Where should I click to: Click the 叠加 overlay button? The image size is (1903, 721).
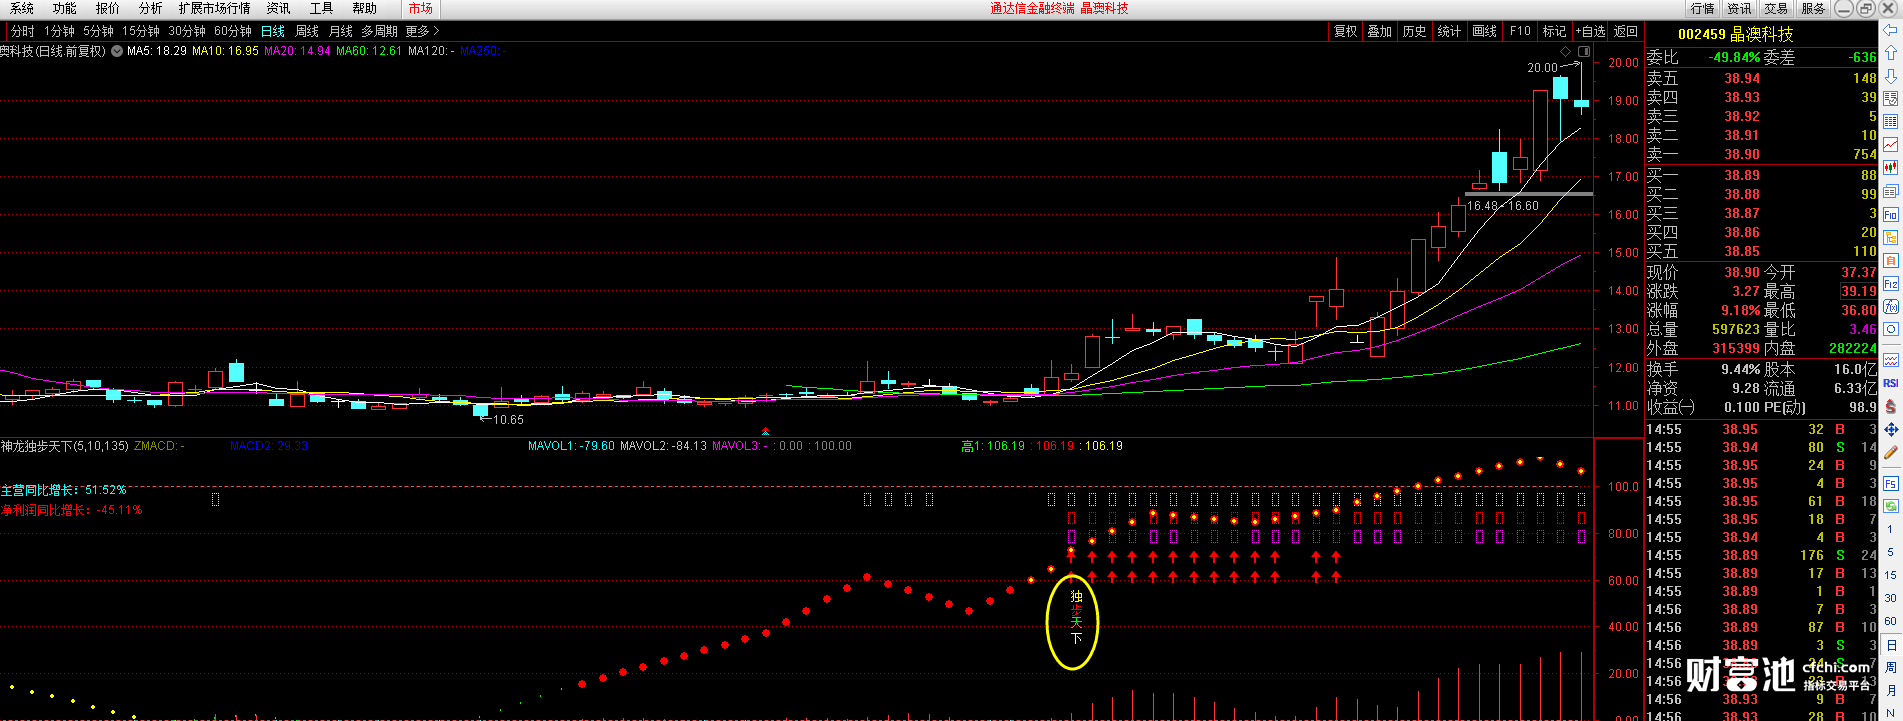(x=1380, y=31)
